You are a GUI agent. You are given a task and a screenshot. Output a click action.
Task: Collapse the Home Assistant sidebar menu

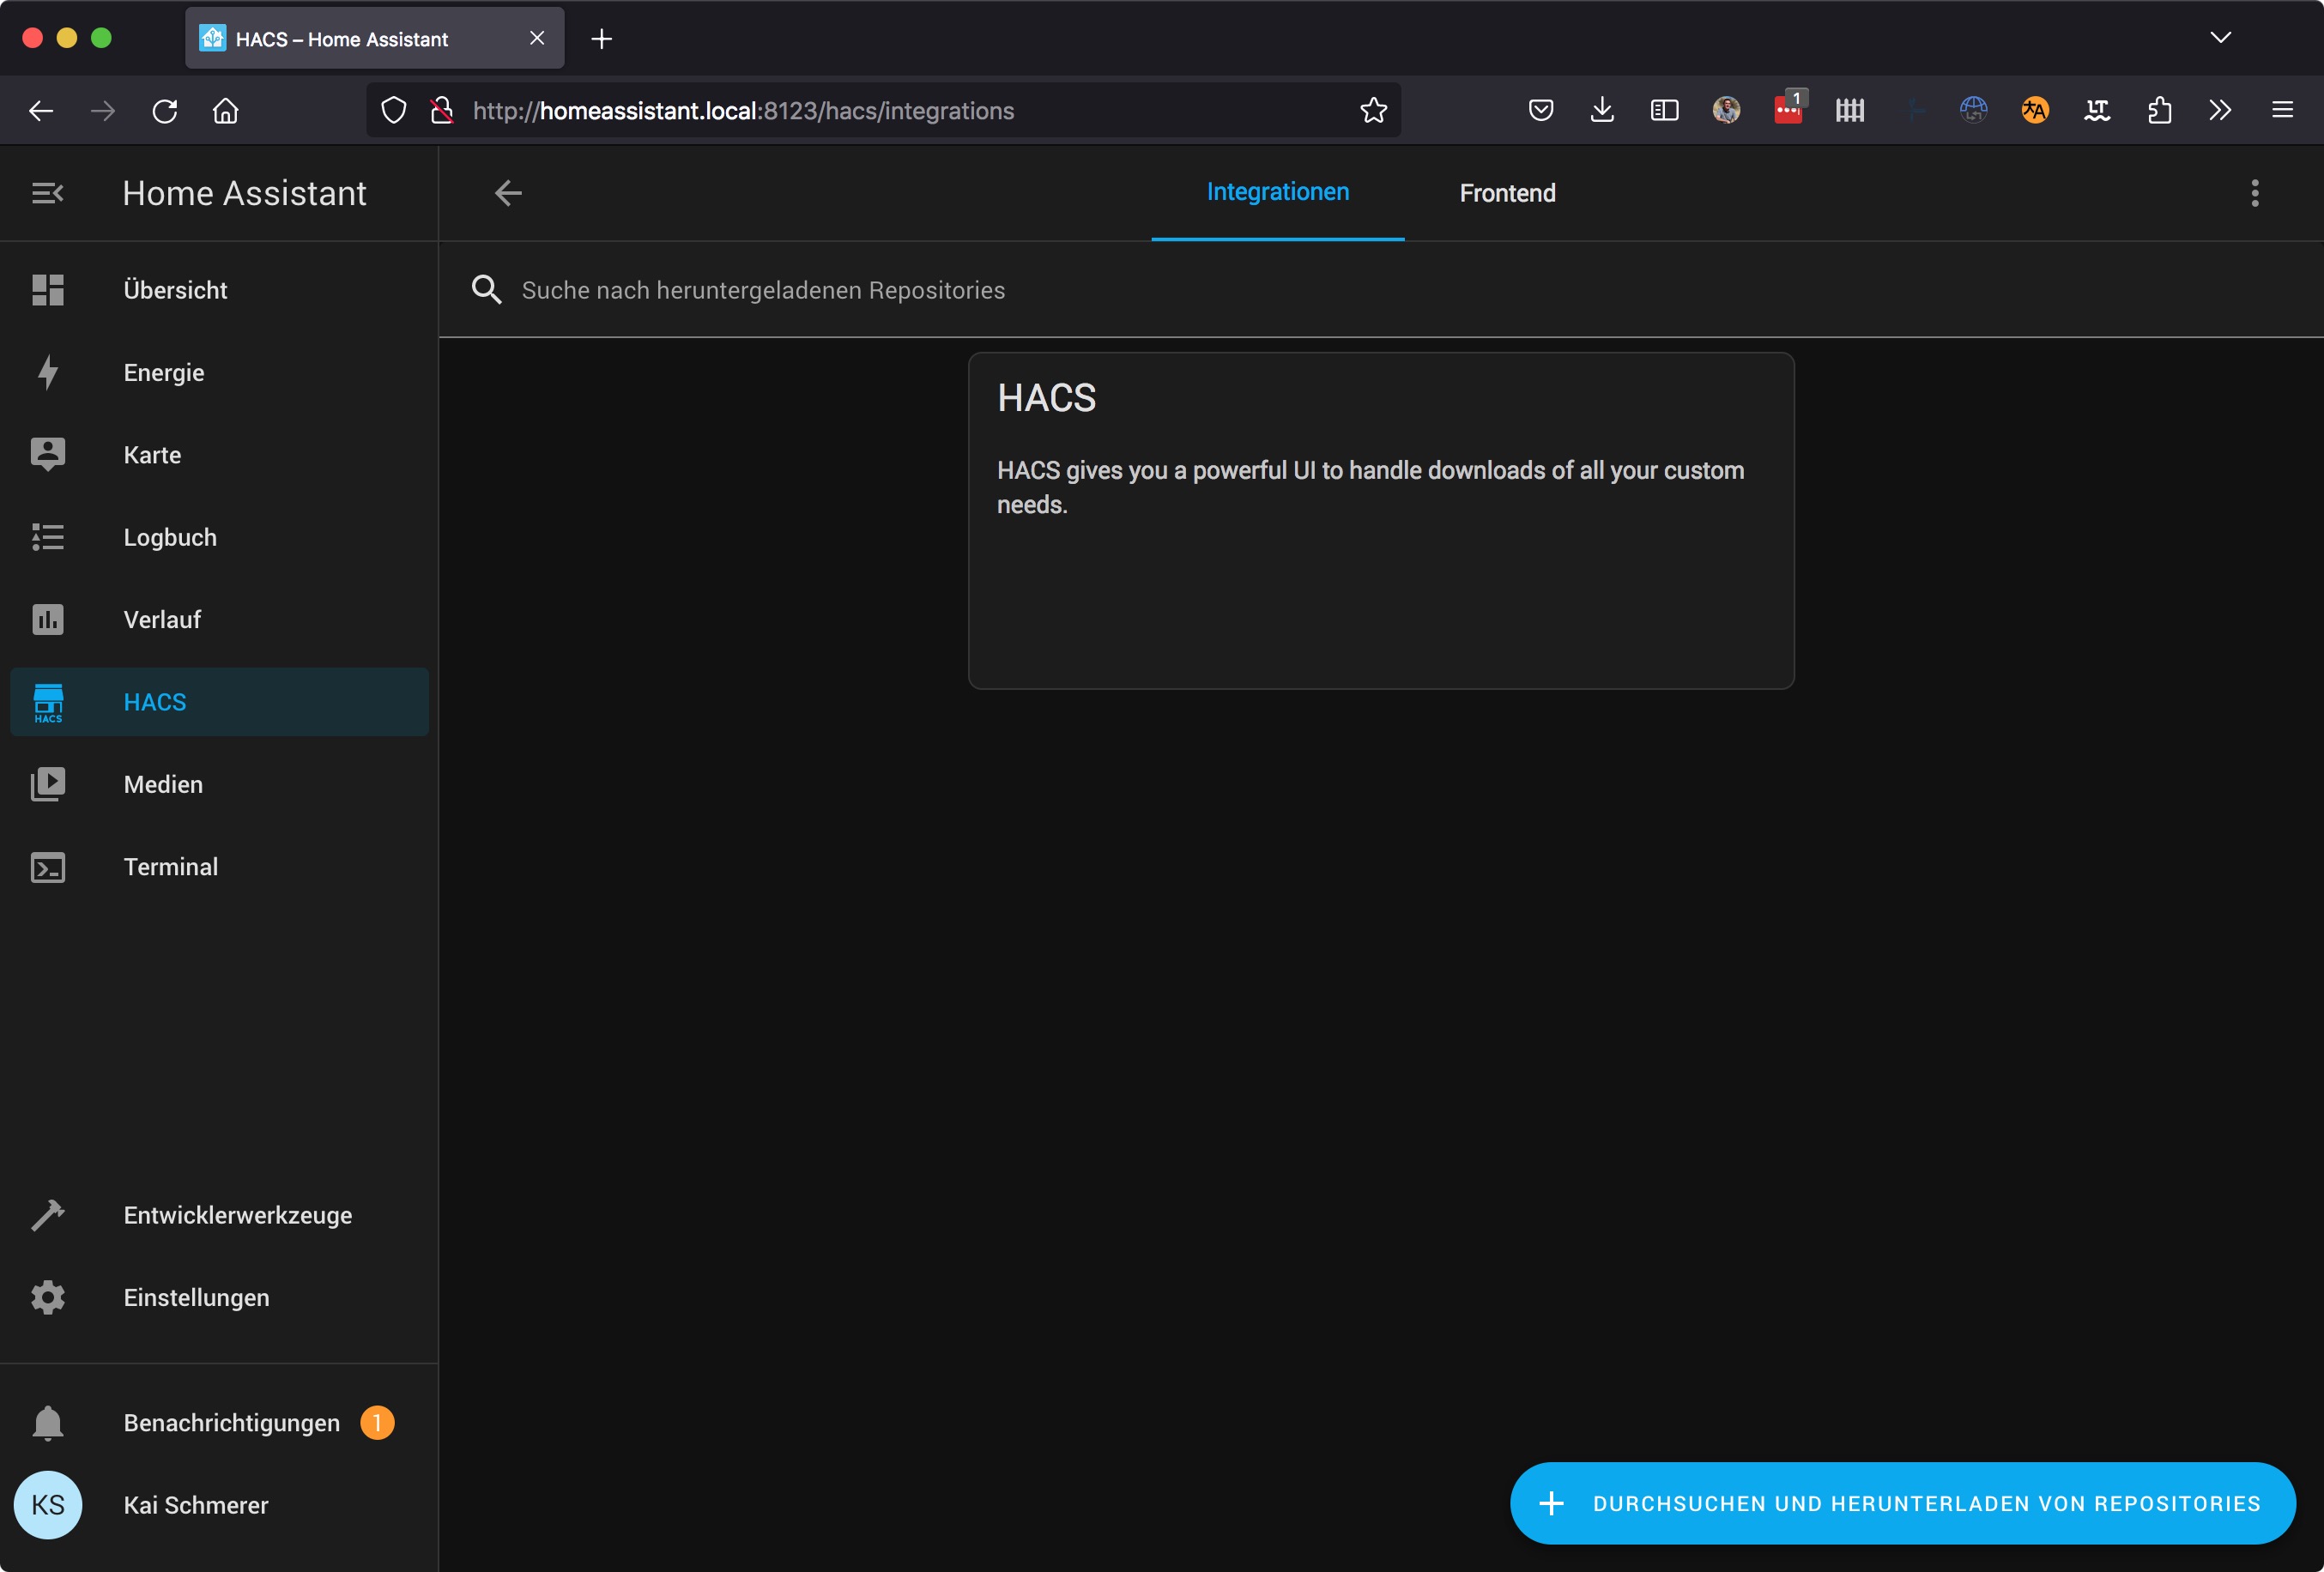(48, 193)
